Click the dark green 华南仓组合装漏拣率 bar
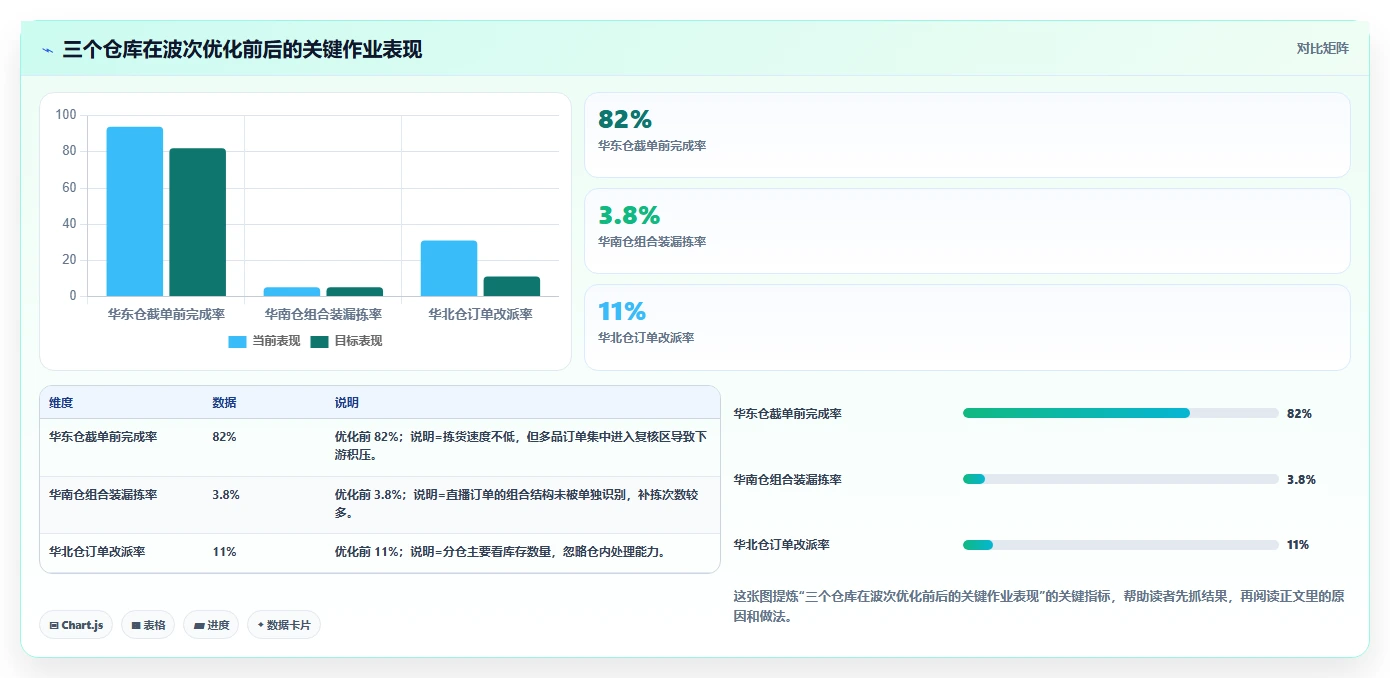 (355, 292)
